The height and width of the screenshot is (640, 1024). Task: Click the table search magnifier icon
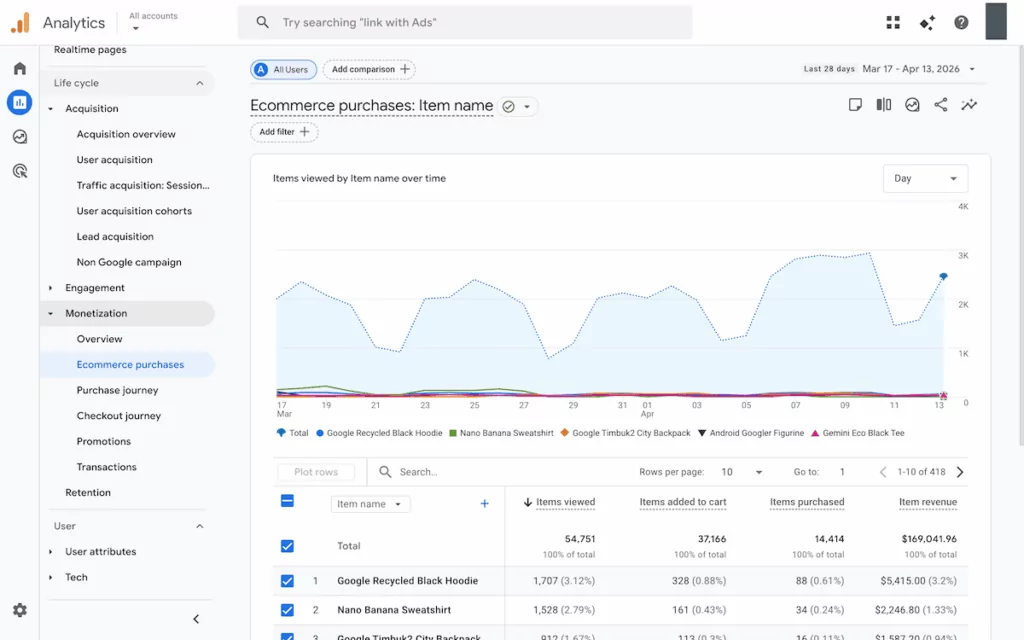(x=385, y=472)
